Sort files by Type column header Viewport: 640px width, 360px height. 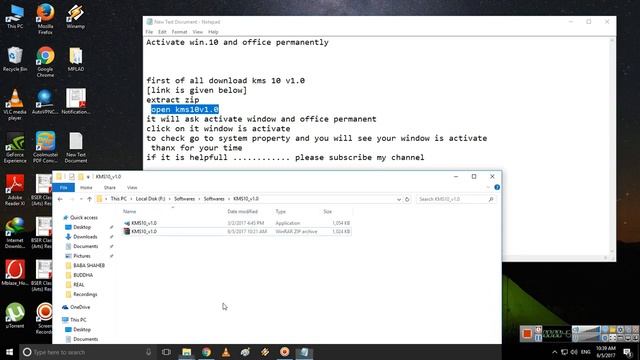click(280, 211)
